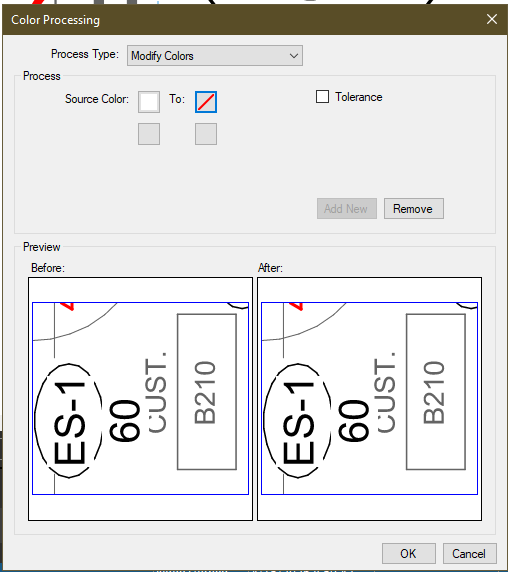Click the After preview image

coord(369,399)
